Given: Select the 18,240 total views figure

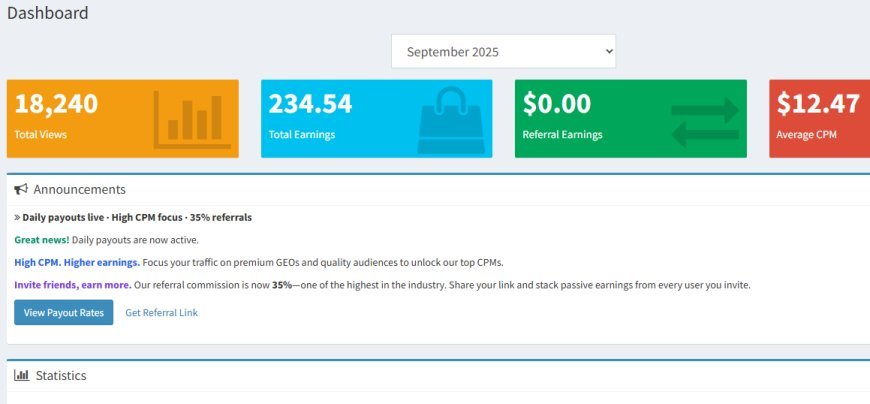Looking at the screenshot, I should (x=56, y=104).
